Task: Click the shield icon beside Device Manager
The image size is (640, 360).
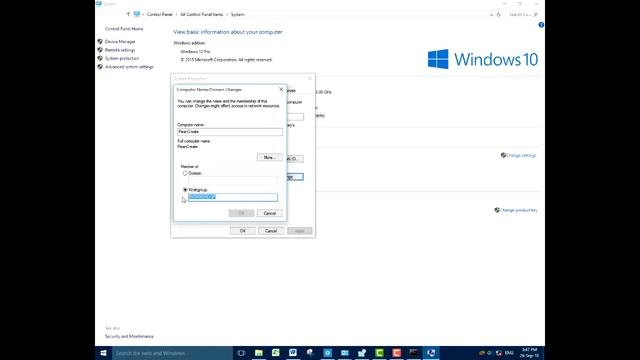Action: (100, 42)
